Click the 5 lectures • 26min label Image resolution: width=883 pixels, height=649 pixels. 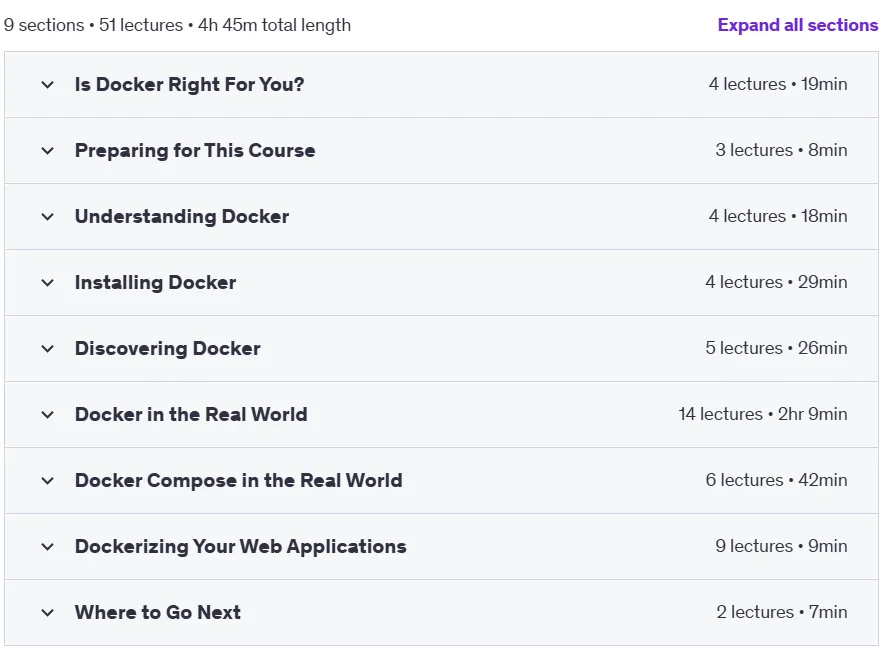pos(776,348)
